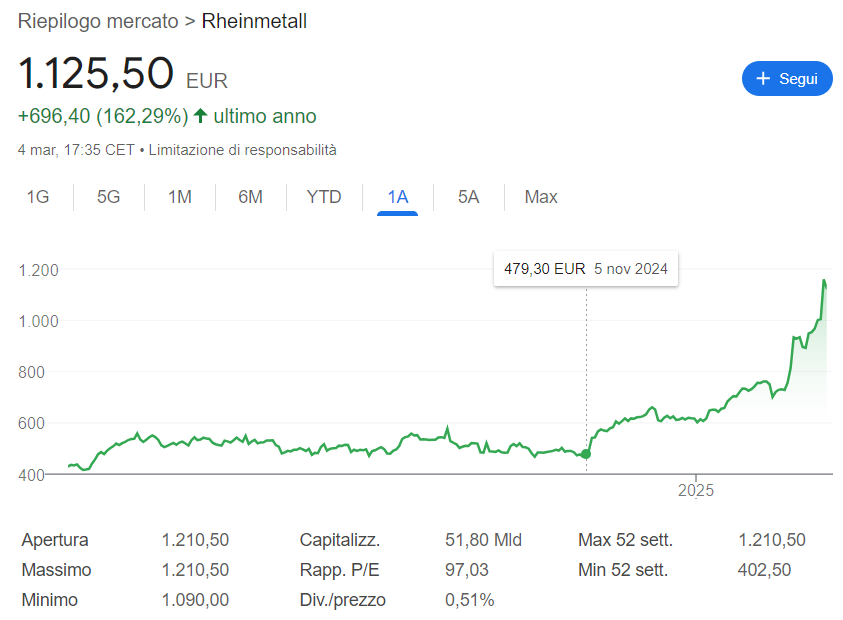Click the Capitalizz. value 51,80 Mld

pos(483,540)
